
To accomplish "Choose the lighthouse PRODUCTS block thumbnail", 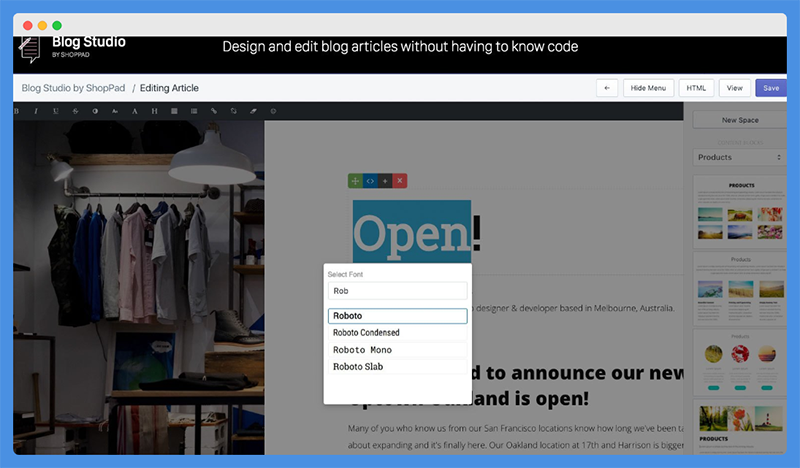I will click(x=740, y=427).
